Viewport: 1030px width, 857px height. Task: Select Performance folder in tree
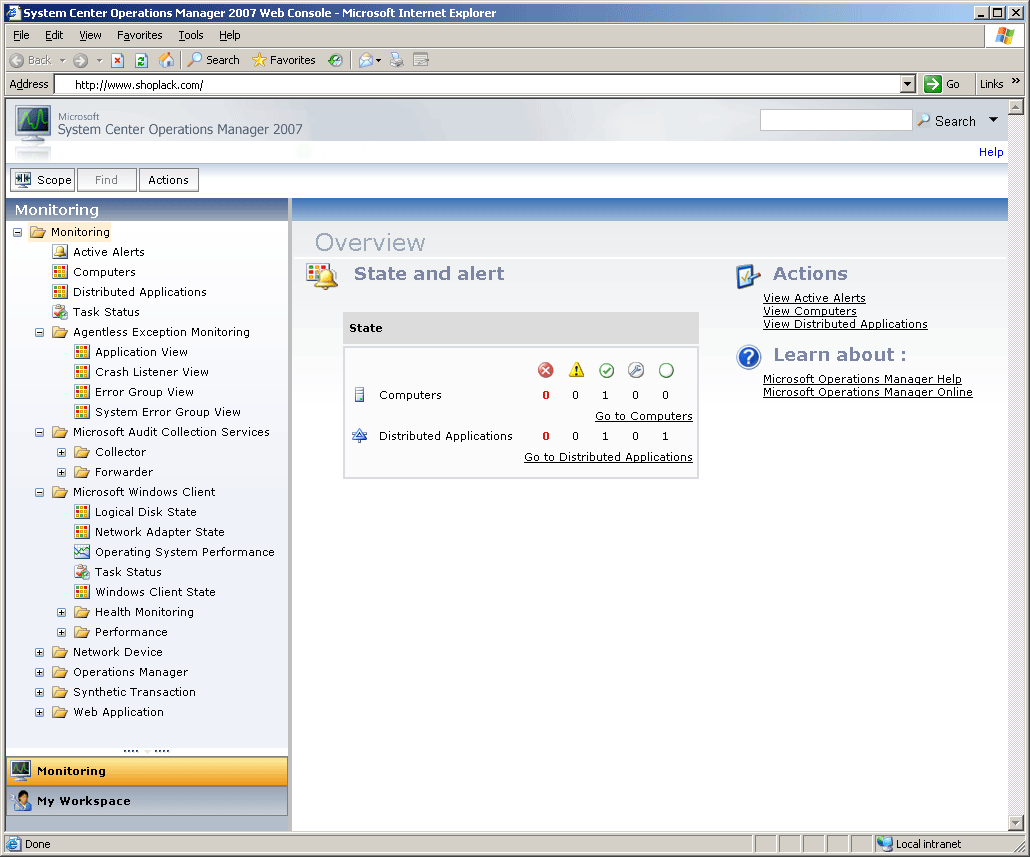coord(131,632)
